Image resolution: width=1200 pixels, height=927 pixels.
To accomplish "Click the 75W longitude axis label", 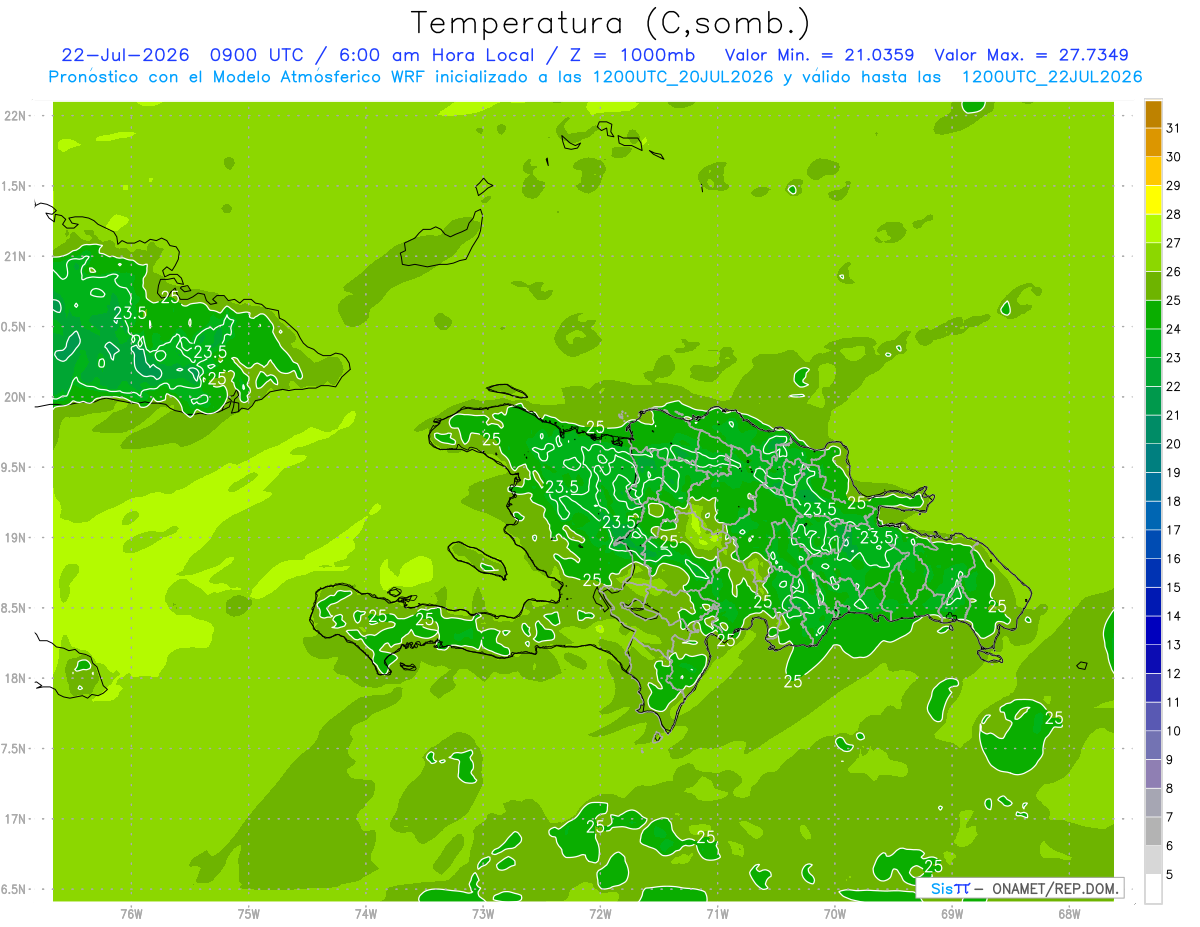I will tap(249, 913).
